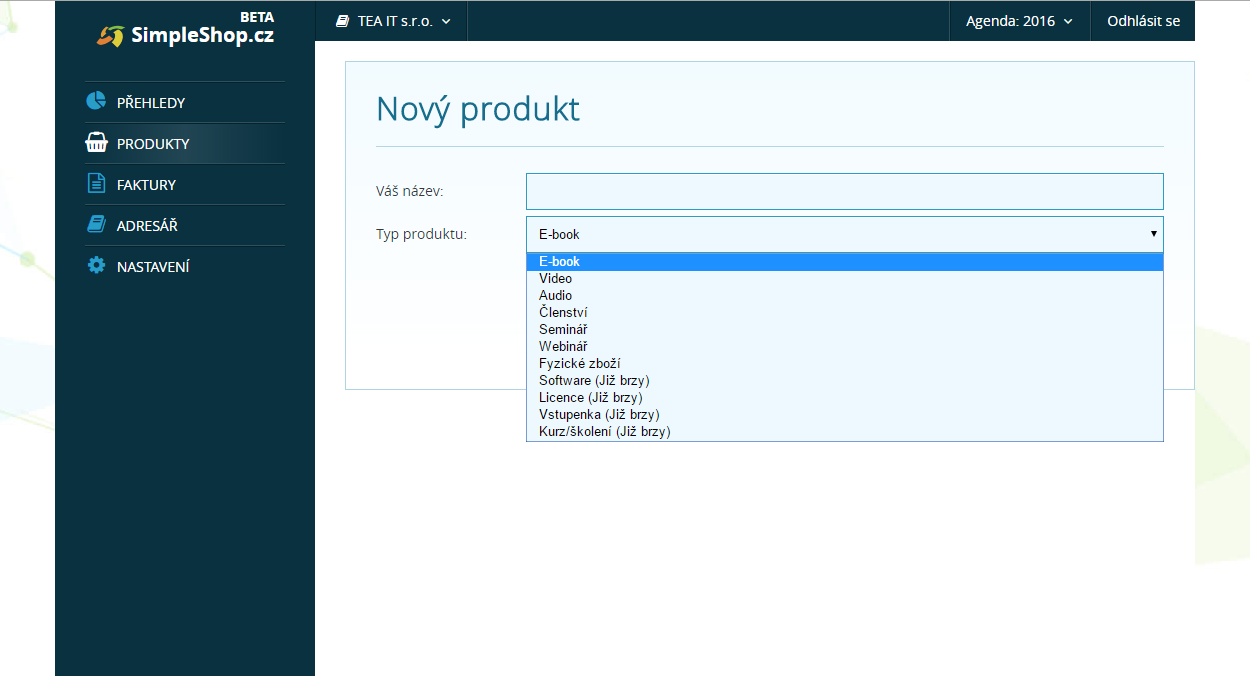This screenshot has height=676, width=1250.
Task: Go to the FAKTURY section
Action: [x=185, y=184]
